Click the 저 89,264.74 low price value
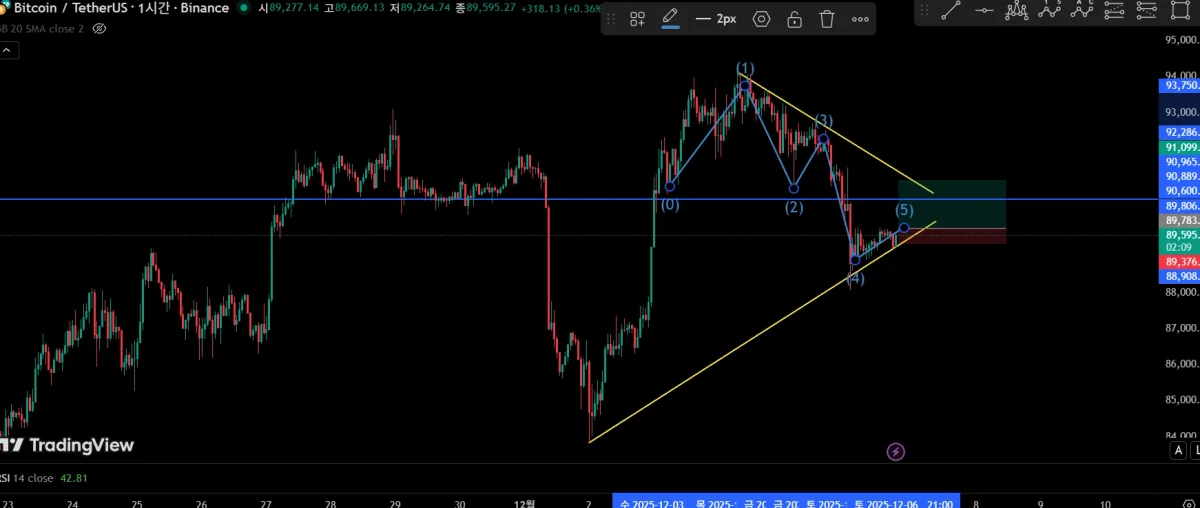 tap(421, 7)
